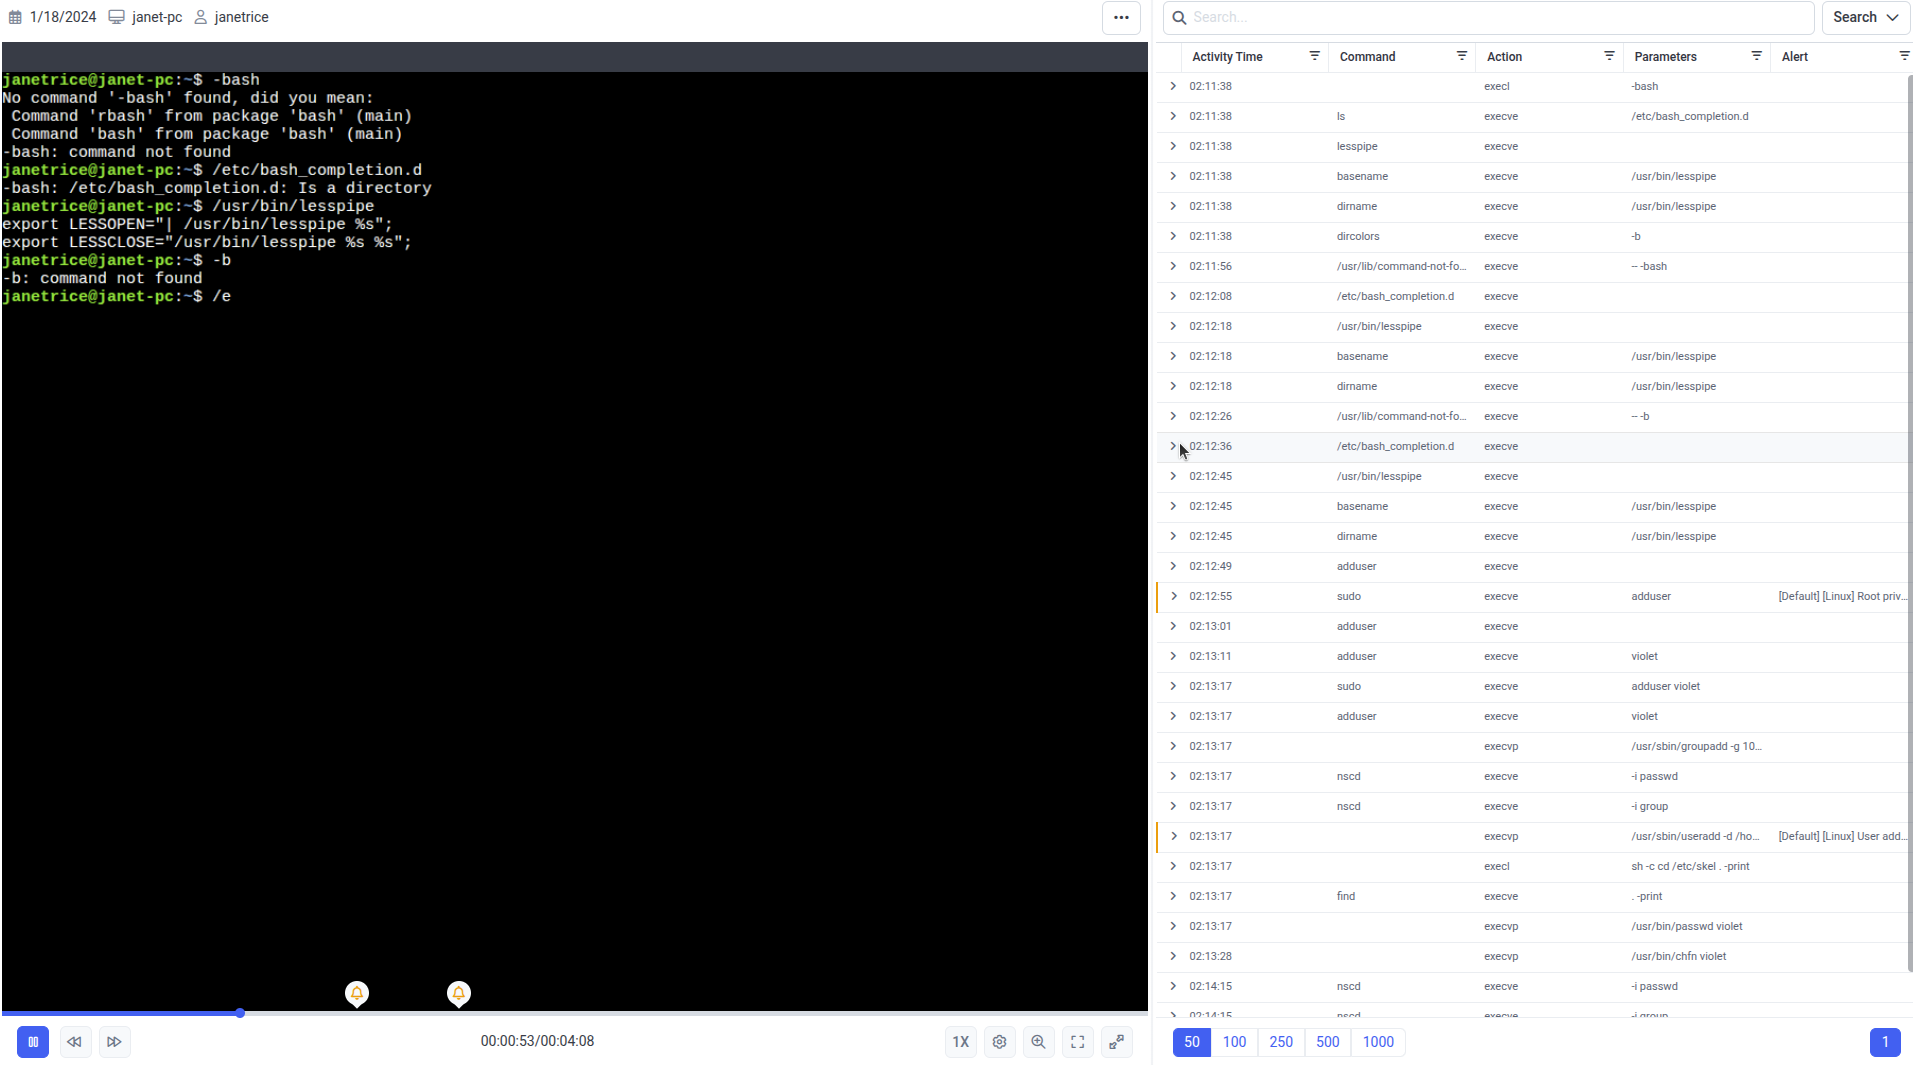The width and height of the screenshot is (1913, 1065).
Task: Click the first alert bell marker on the timeline
Action: pos(357,993)
